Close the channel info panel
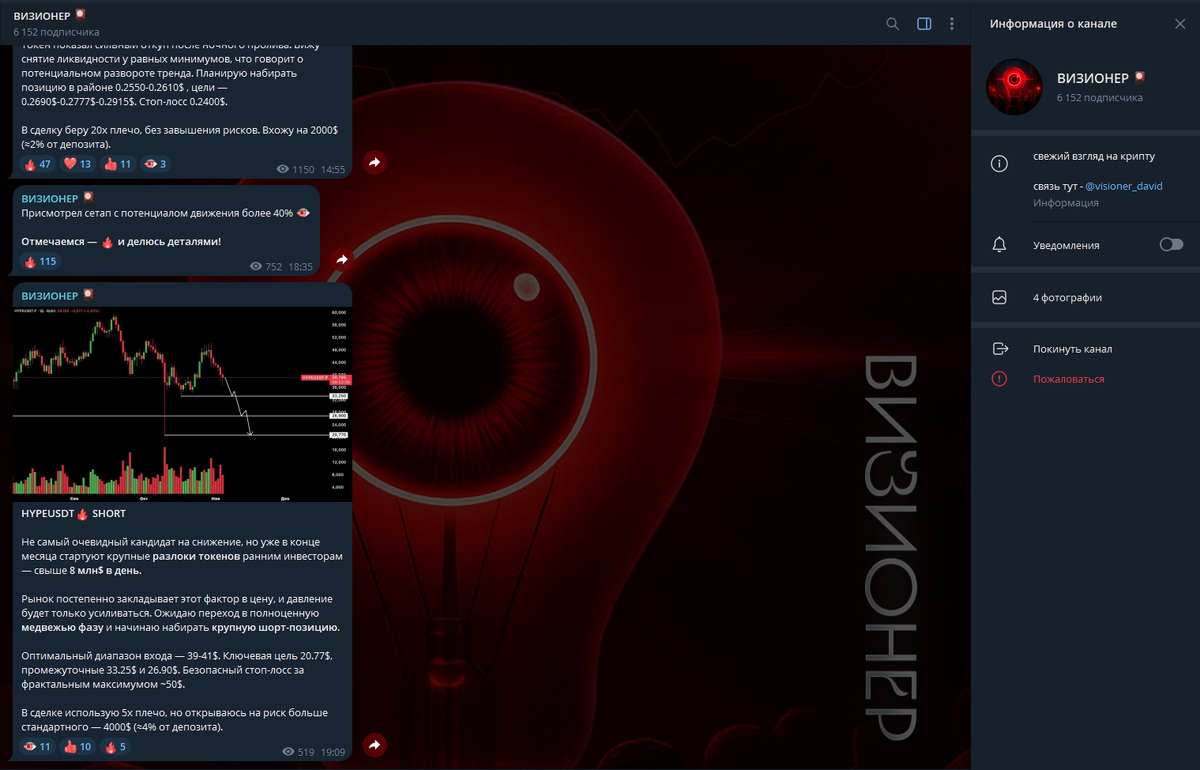The width and height of the screenshot is (1200, 770). (x=1180, y=23)
